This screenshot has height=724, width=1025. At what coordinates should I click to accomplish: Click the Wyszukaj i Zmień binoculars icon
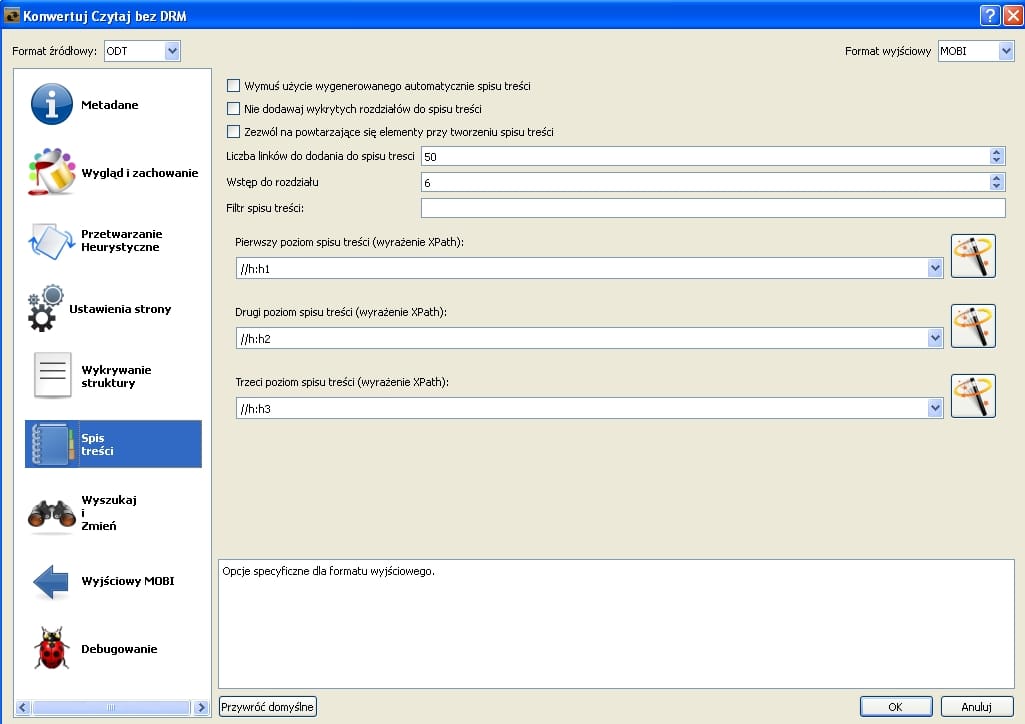[x=52, y=514]
